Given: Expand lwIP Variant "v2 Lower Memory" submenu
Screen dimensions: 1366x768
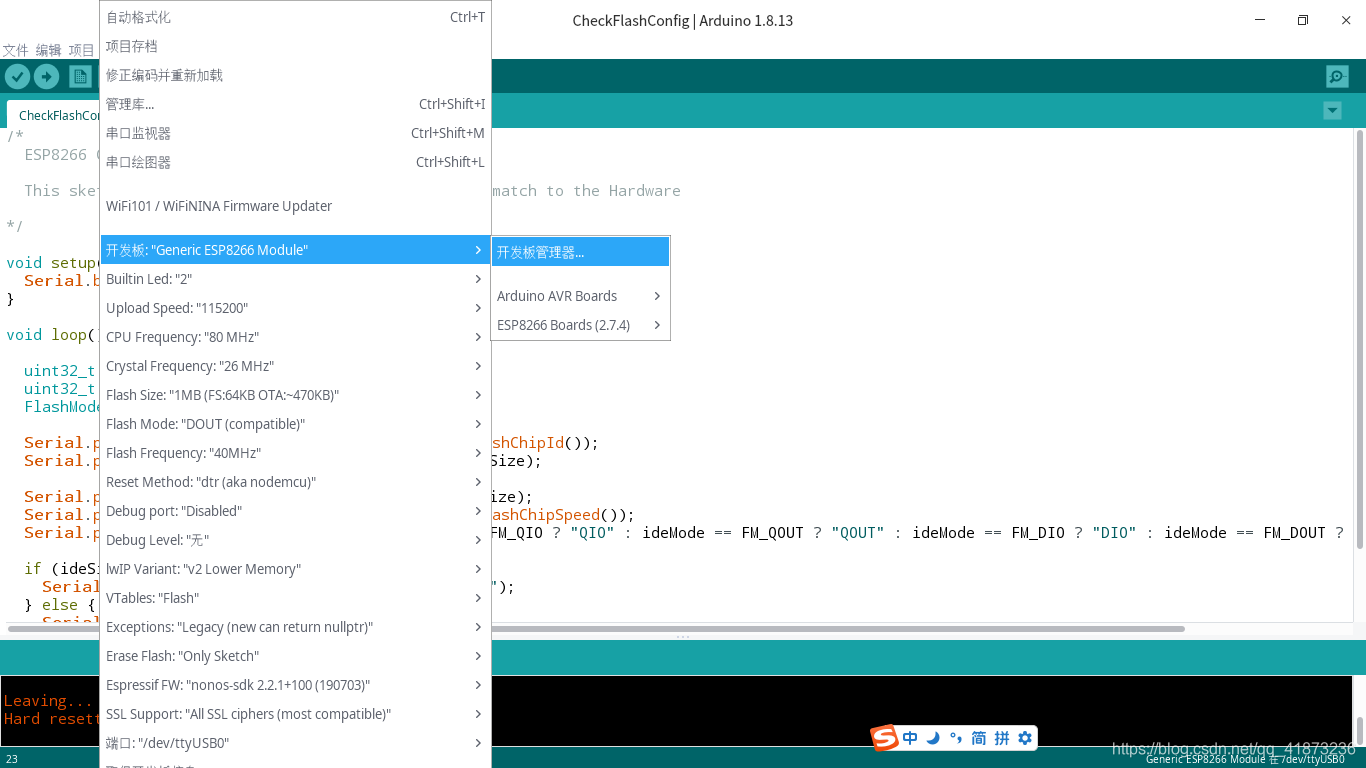Looking at the screenshot, I should click(x=296, y=569).
